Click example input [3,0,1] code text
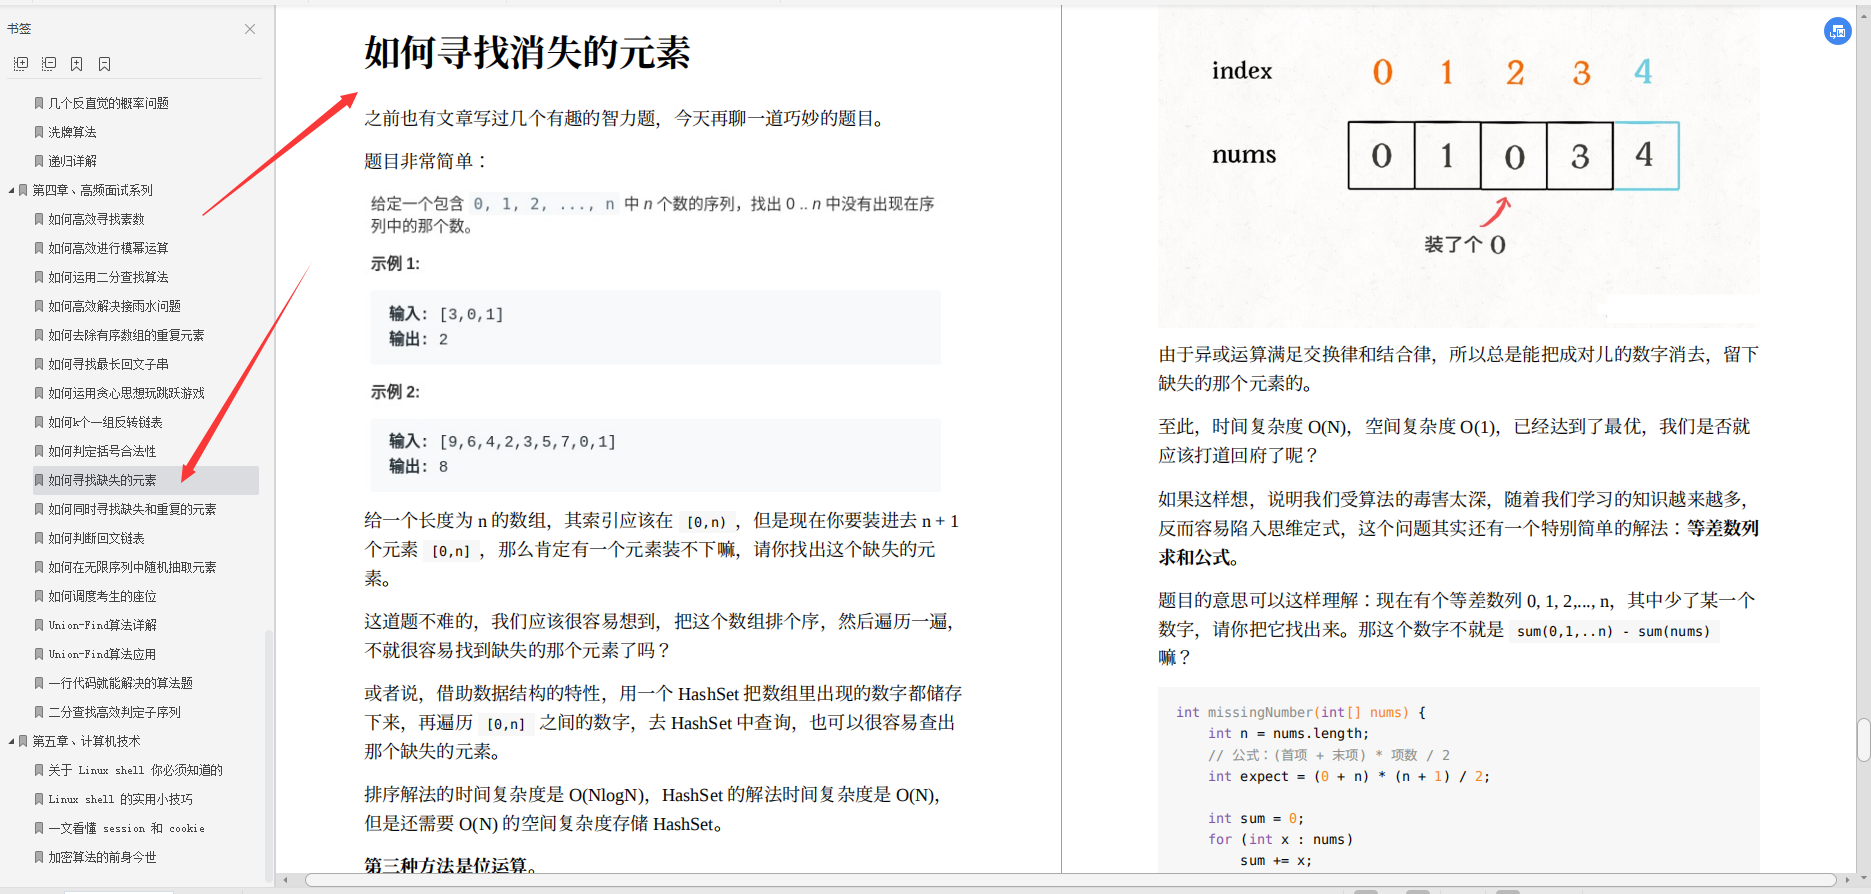 pos(471,314)
